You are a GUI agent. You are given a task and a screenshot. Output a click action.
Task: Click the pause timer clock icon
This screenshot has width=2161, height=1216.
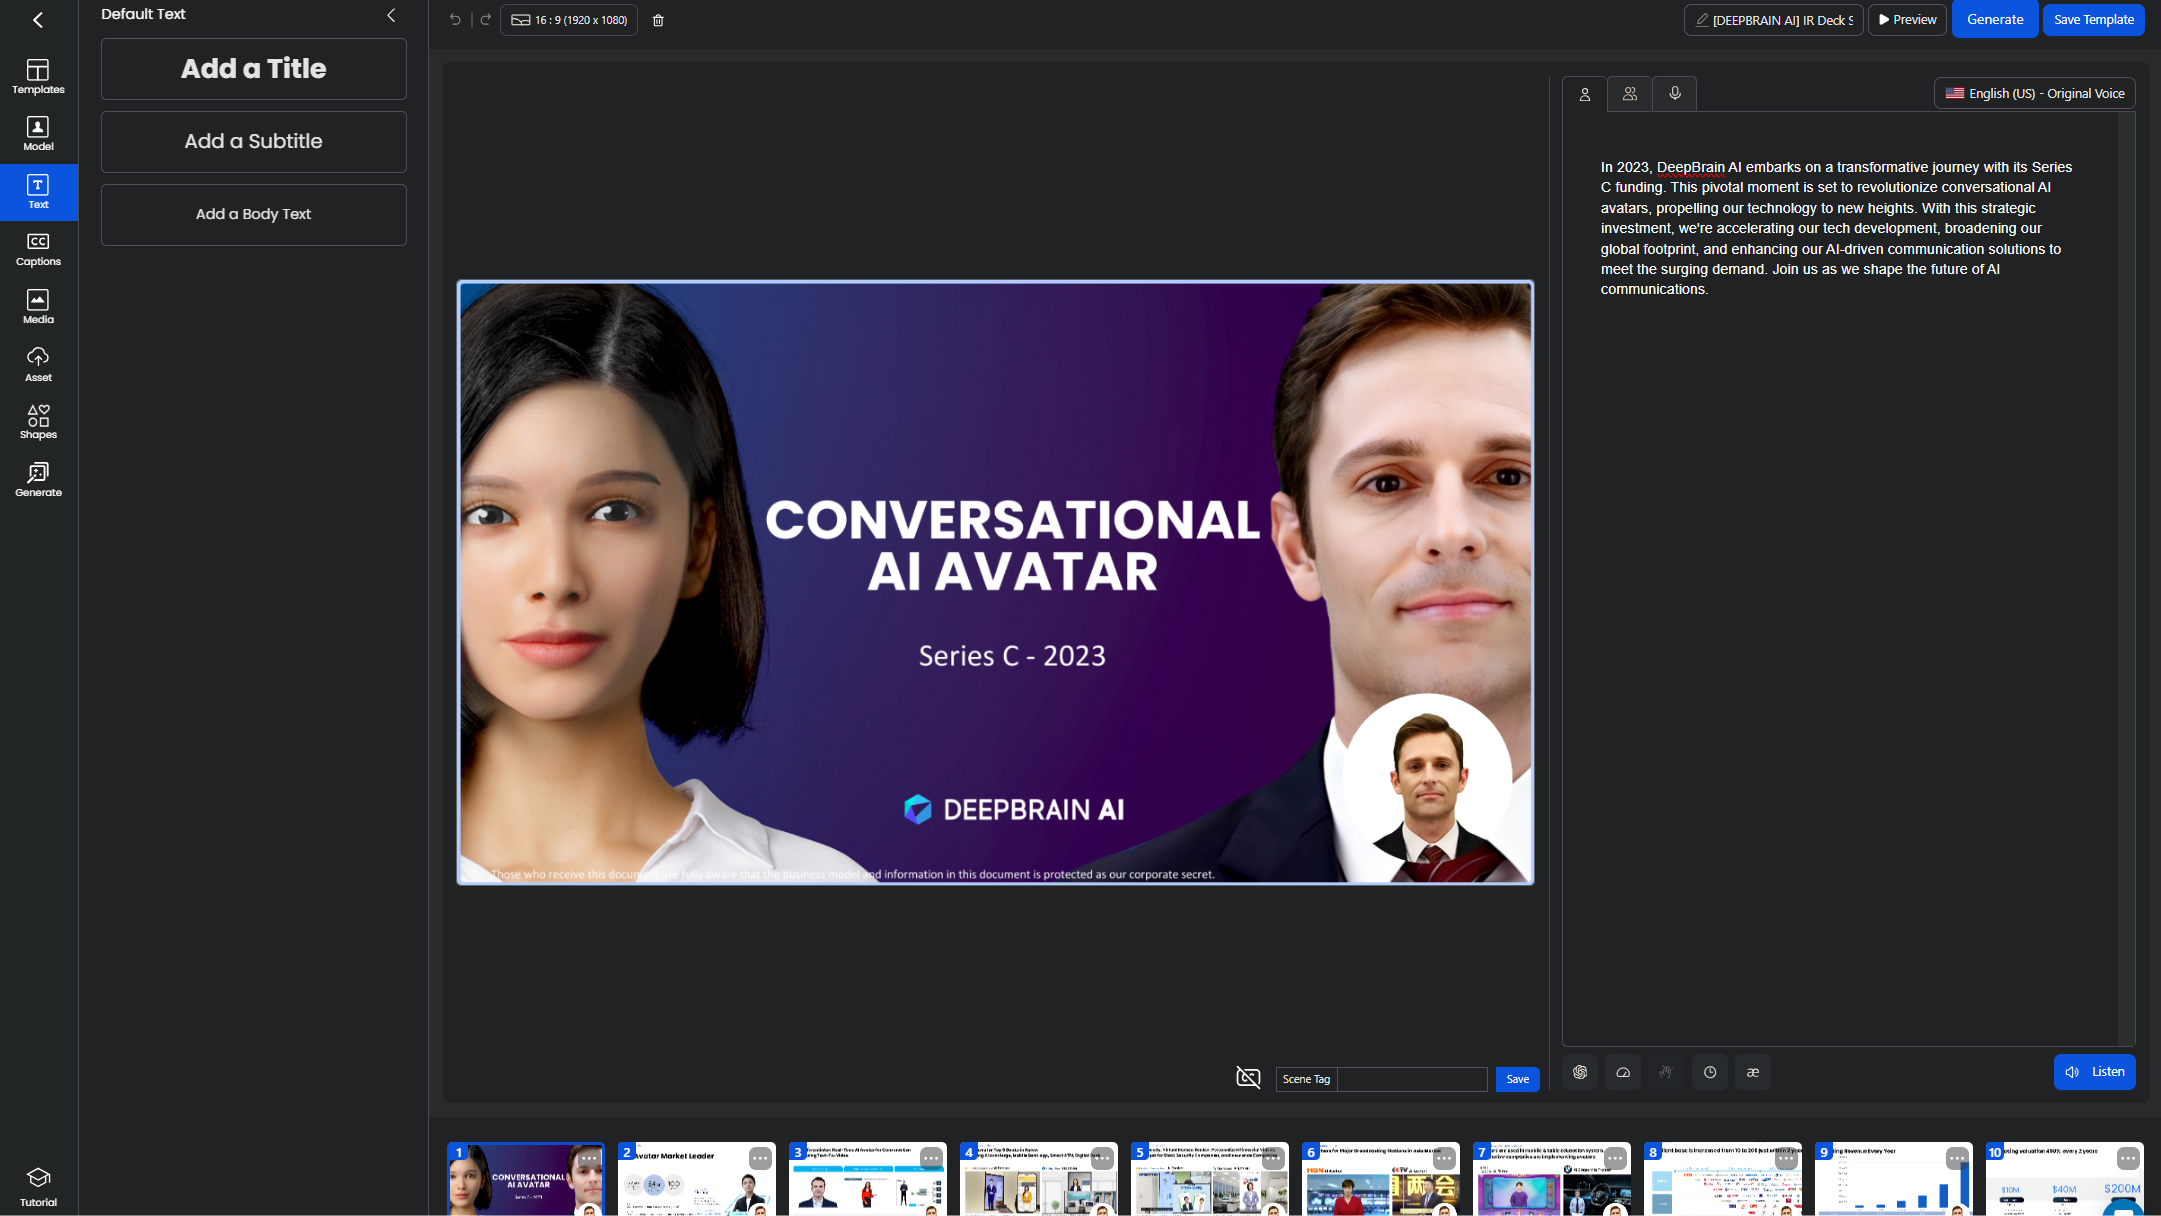point(1710,1072)
